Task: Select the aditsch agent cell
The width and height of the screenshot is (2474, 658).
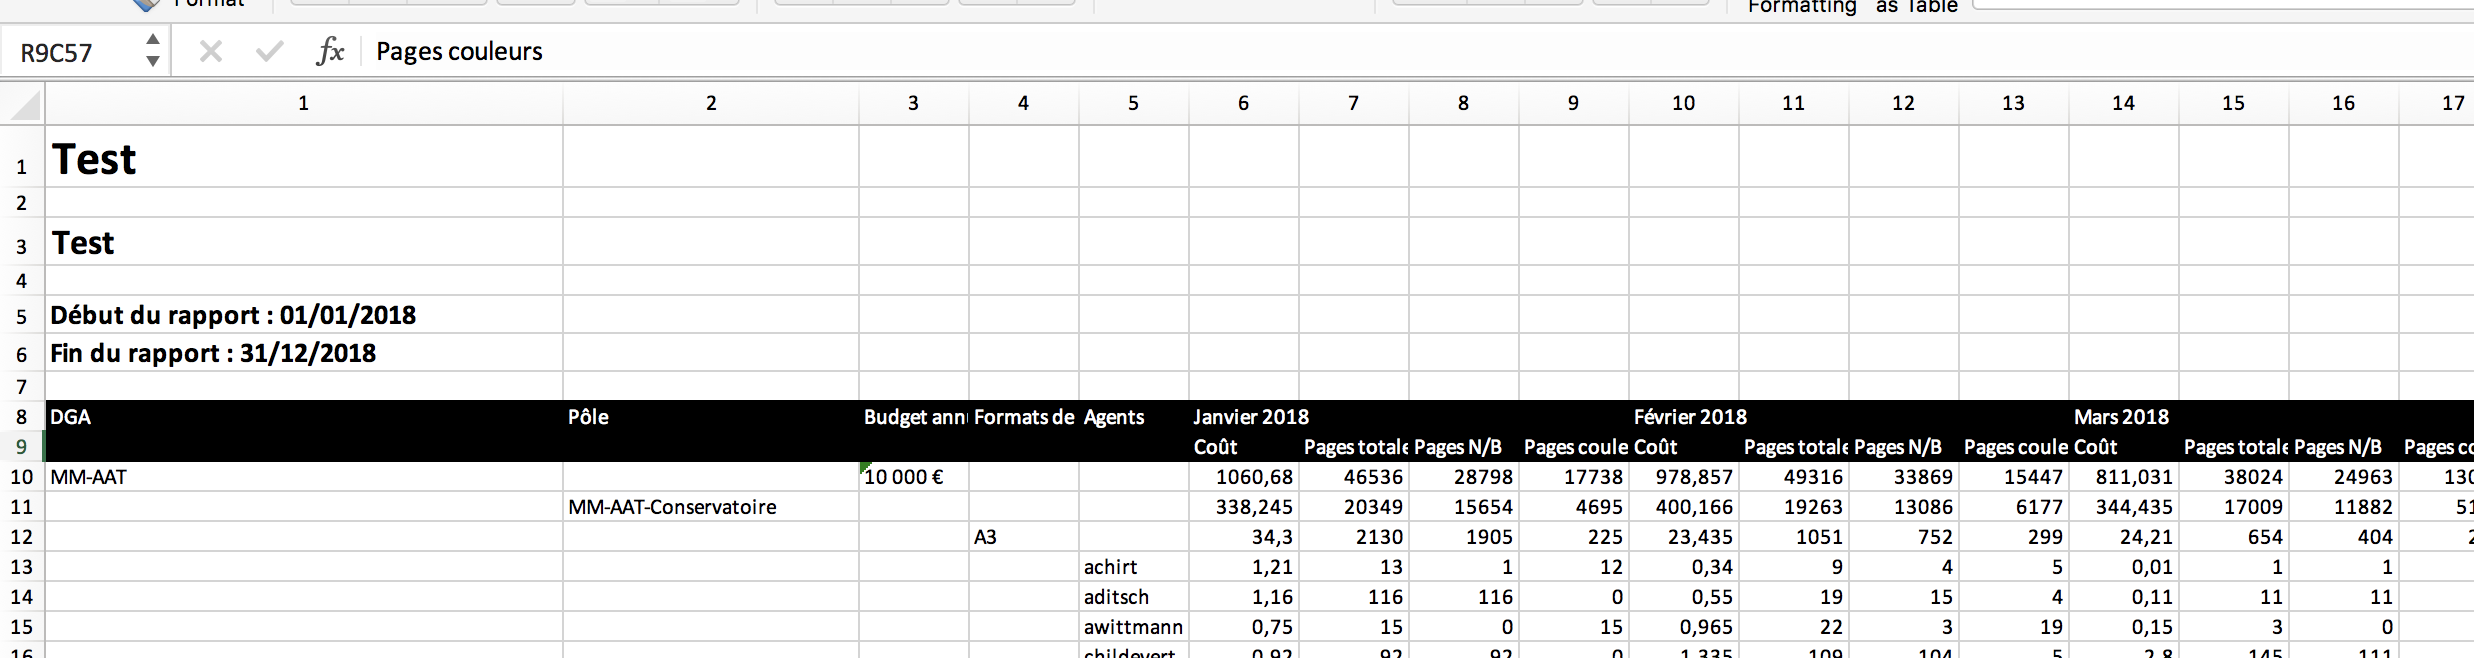Action: (1134, 597)
